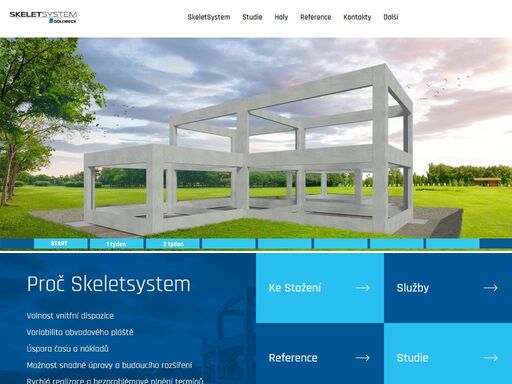Click the arrow icon beside Služby
512x384 pixels.
pos(490,288)
